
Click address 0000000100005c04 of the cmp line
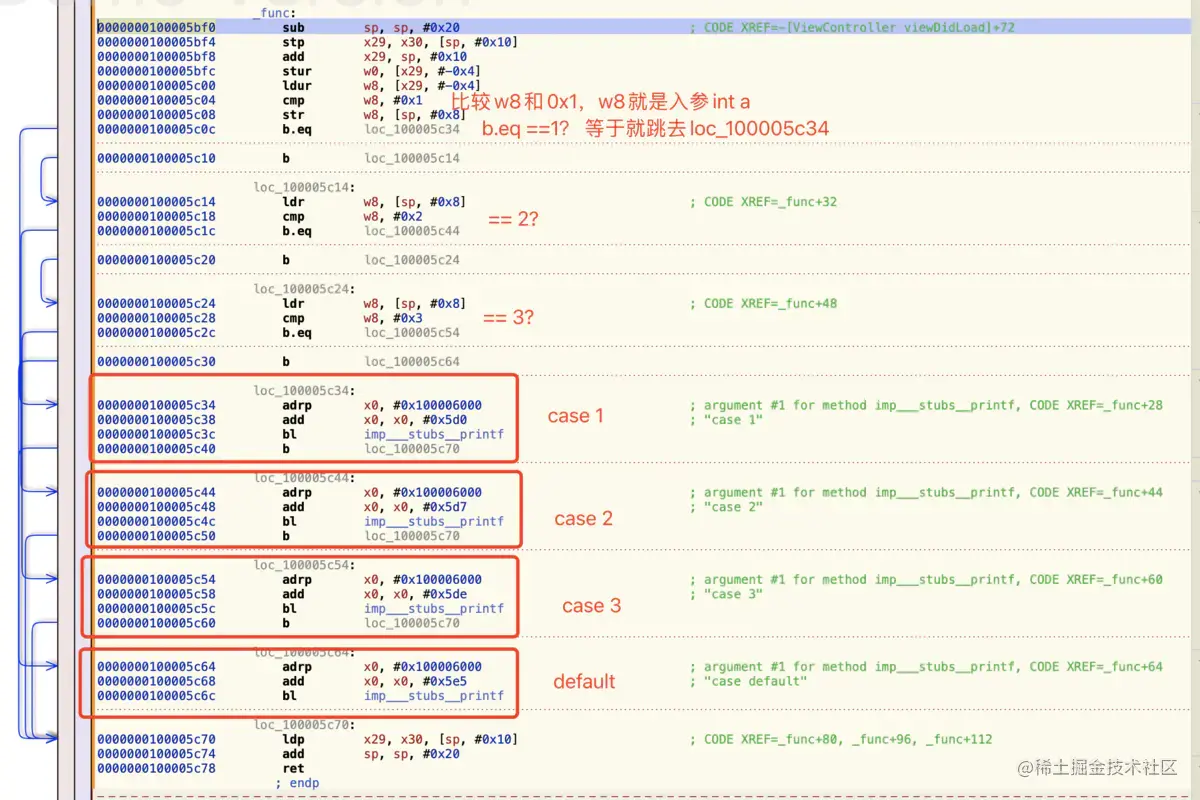pos(156,100)
